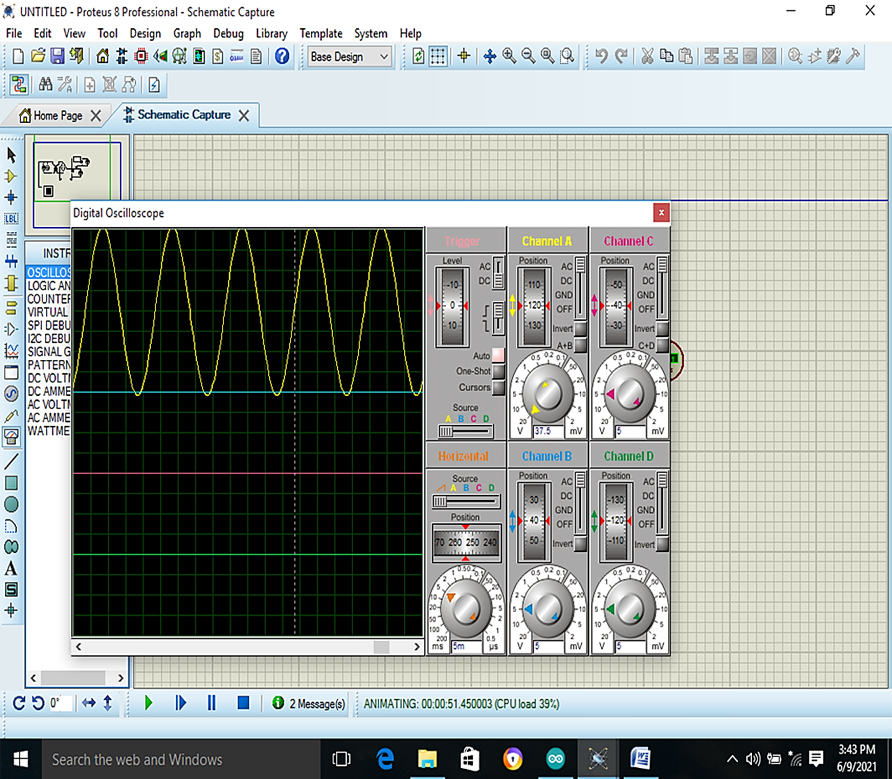Click the Undo arrow icon

coord(601,57)
